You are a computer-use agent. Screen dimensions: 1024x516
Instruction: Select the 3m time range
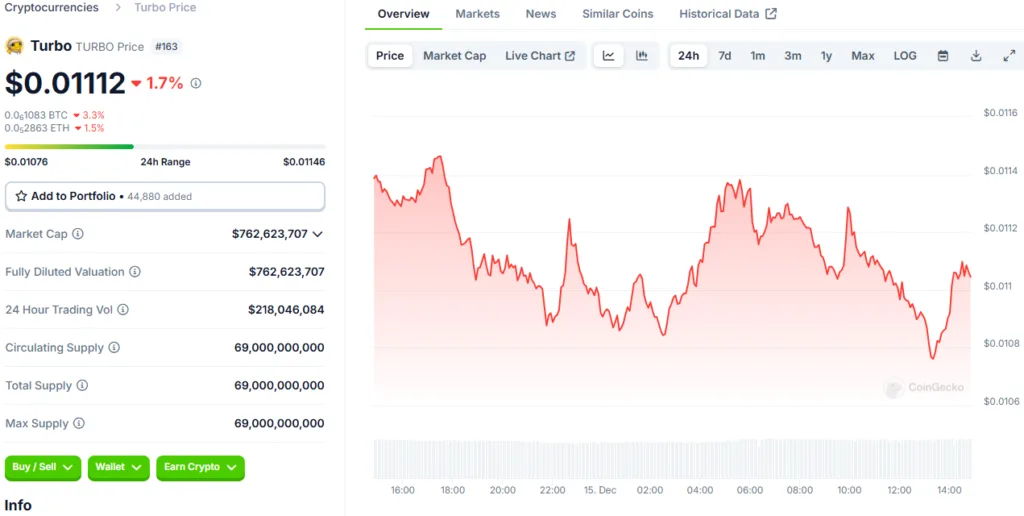(793, 56)
